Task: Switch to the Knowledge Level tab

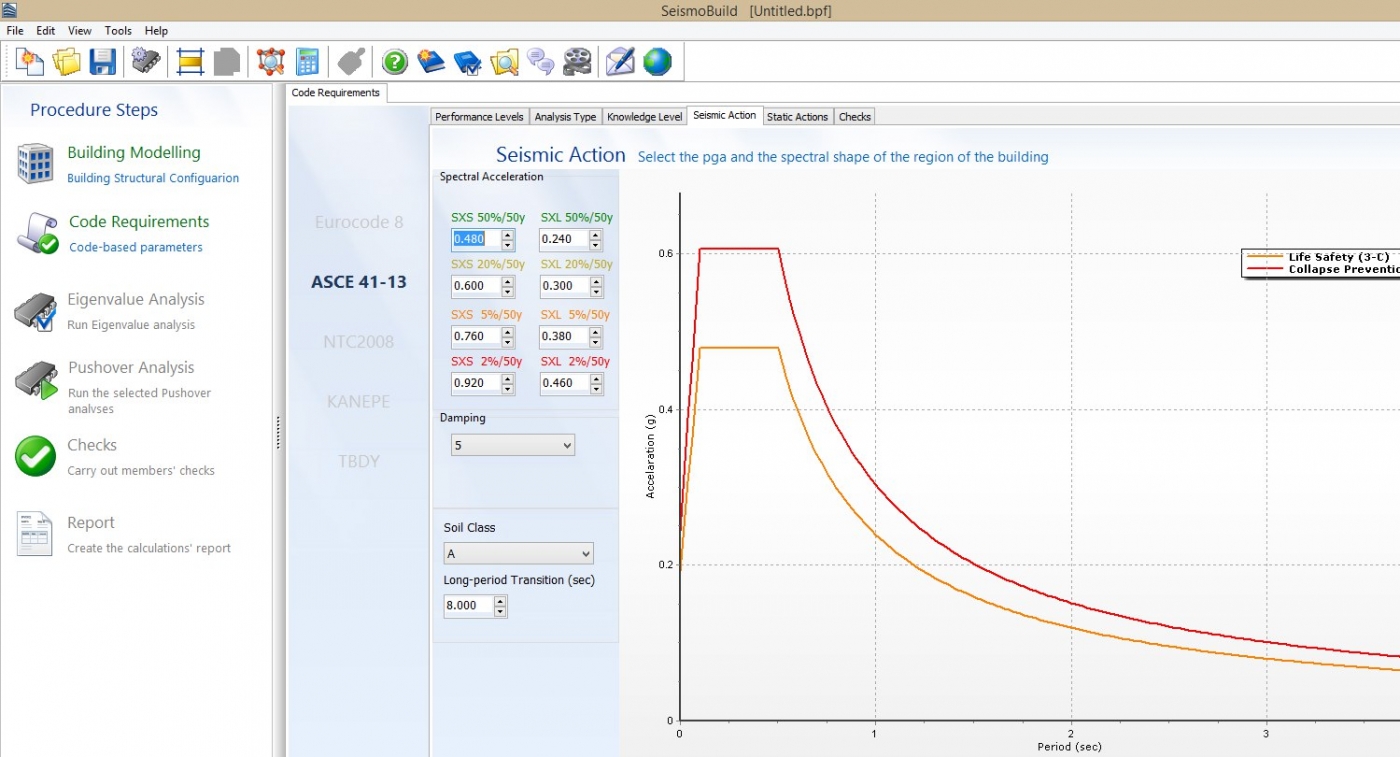Action: click(645, 117)
